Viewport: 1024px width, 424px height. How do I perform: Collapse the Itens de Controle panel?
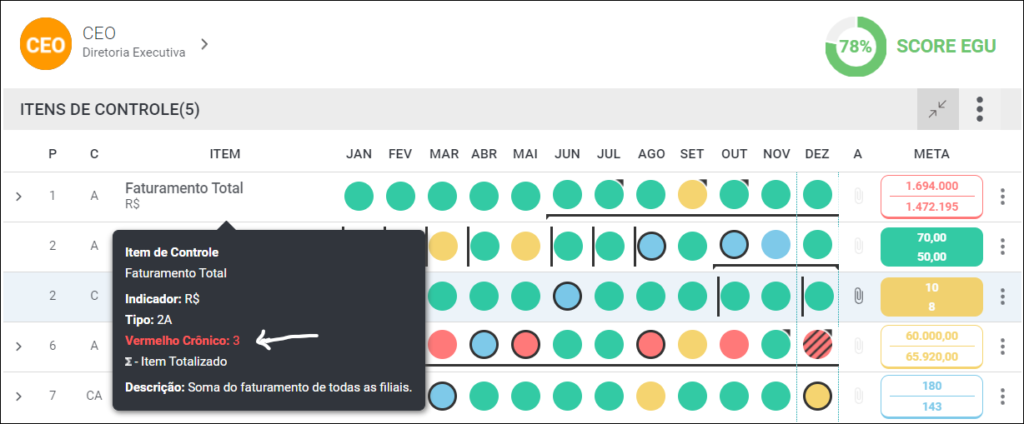tap(938, 109)
